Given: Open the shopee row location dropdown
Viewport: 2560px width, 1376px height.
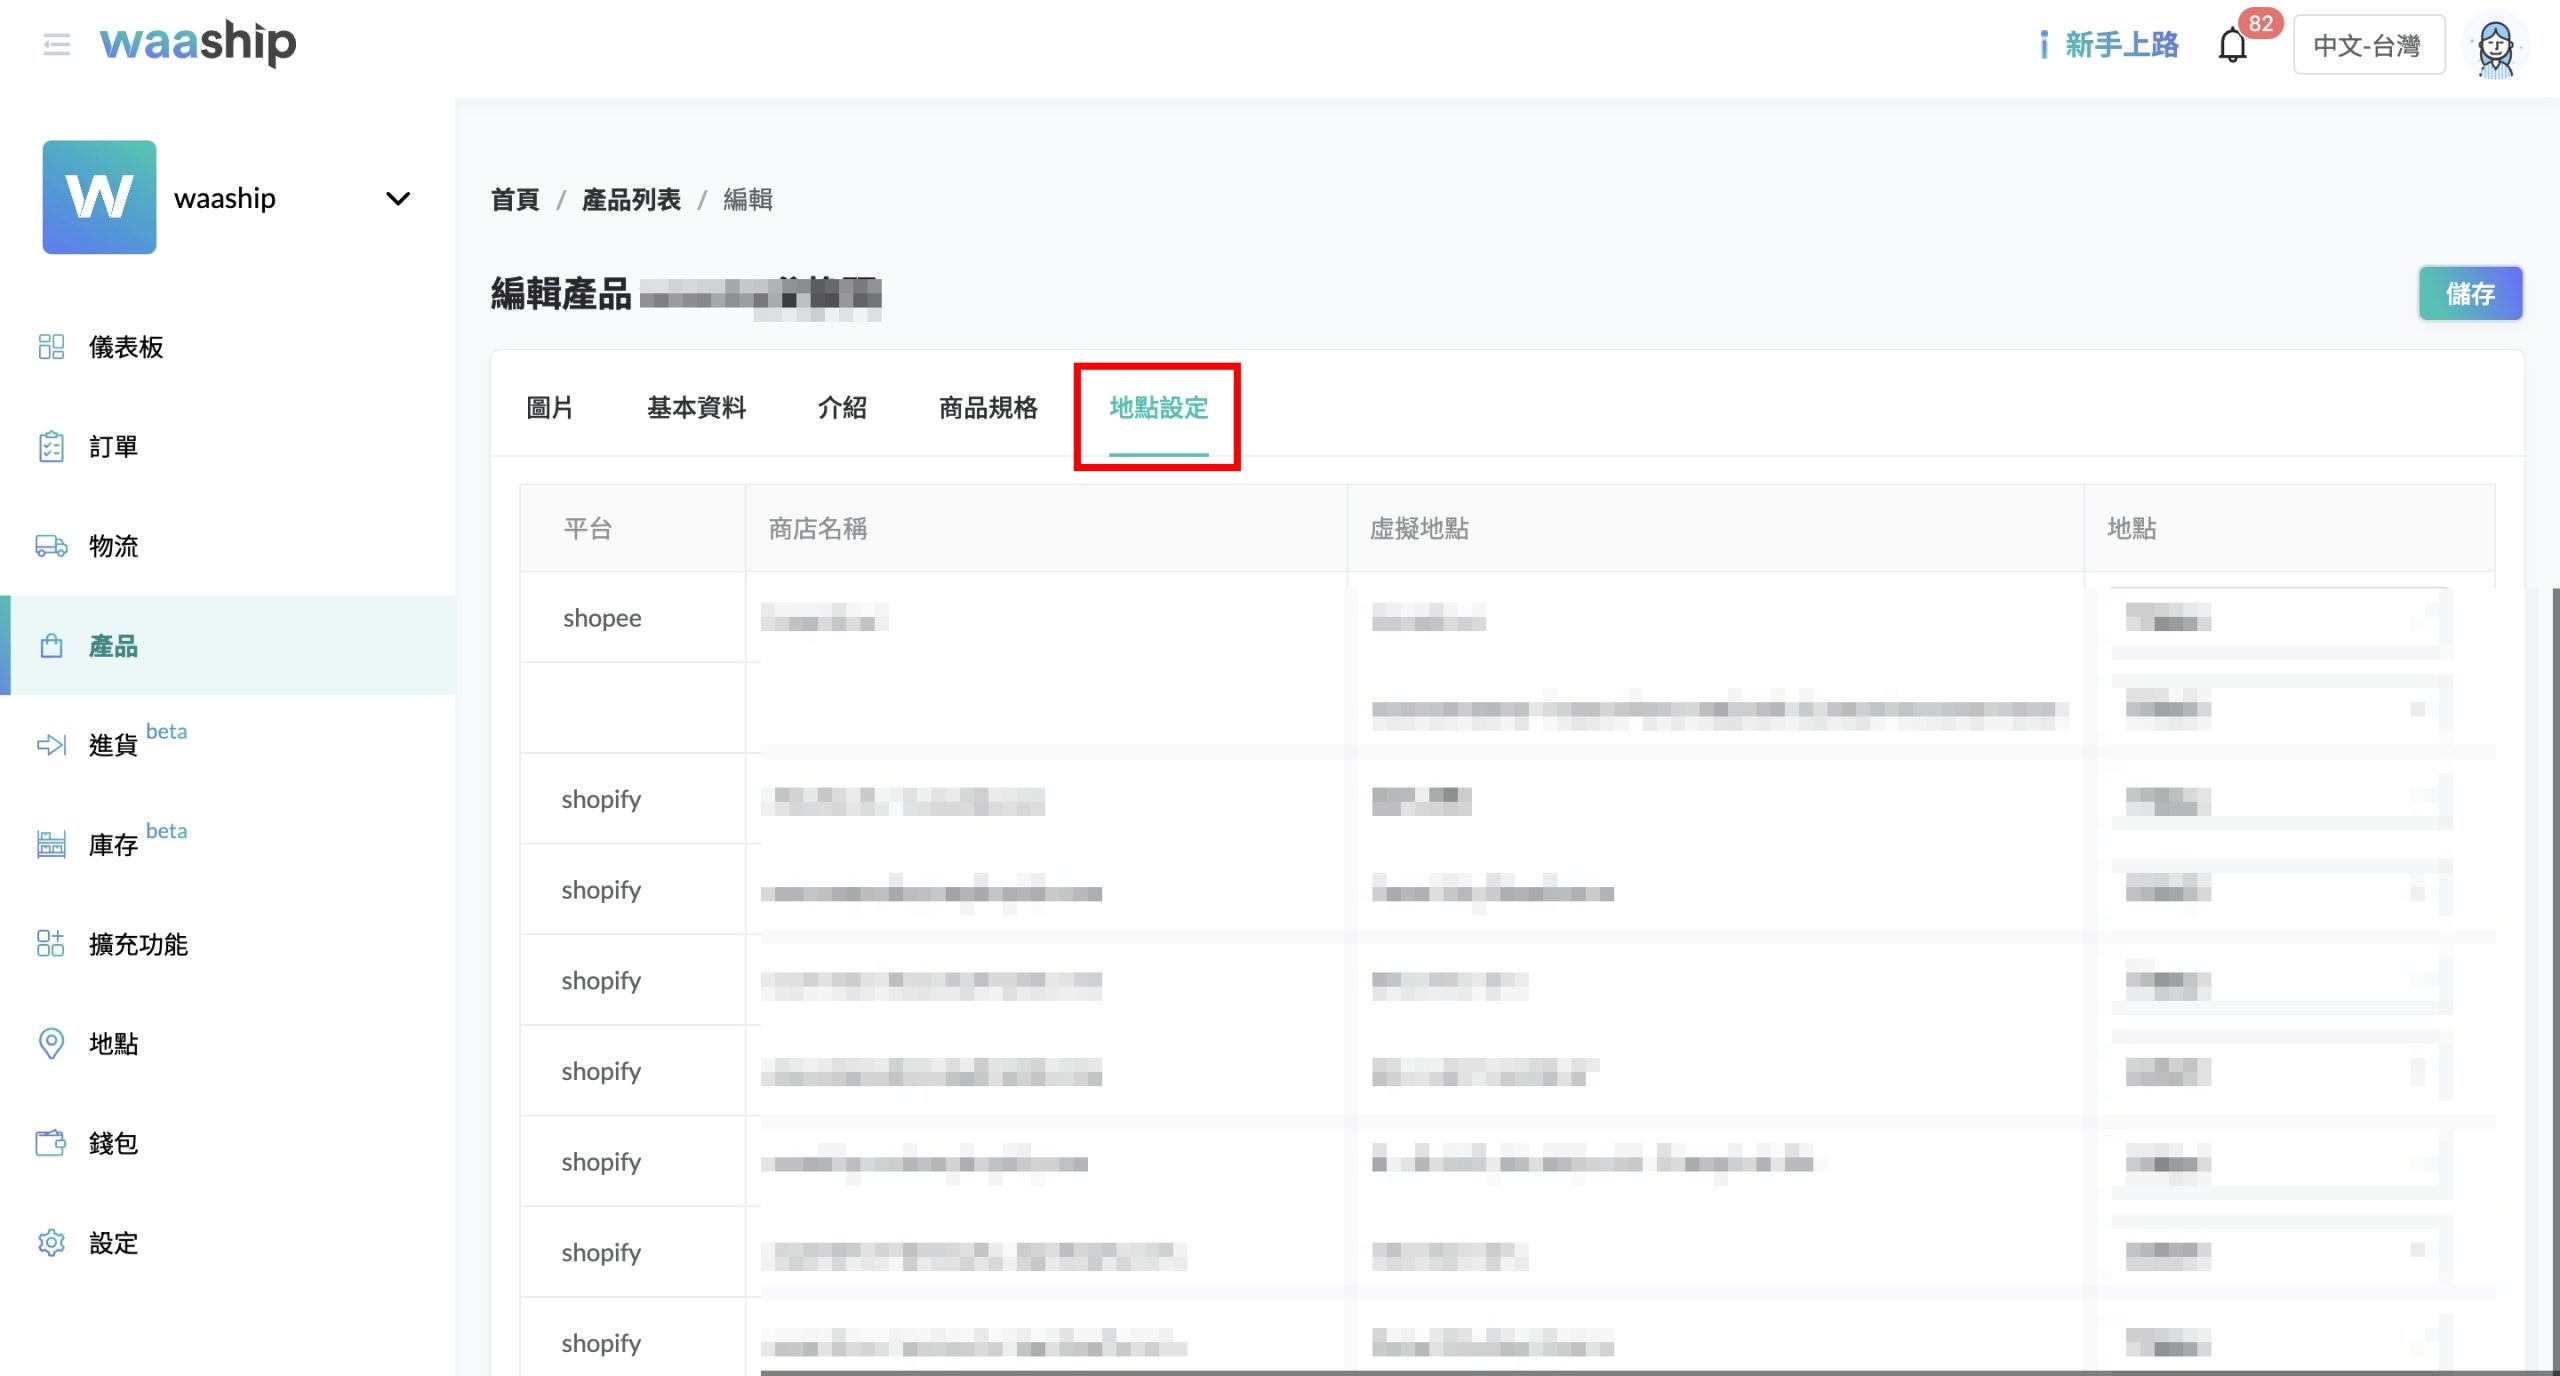Looking at the screenshot, I should (x=2280, y=620).
